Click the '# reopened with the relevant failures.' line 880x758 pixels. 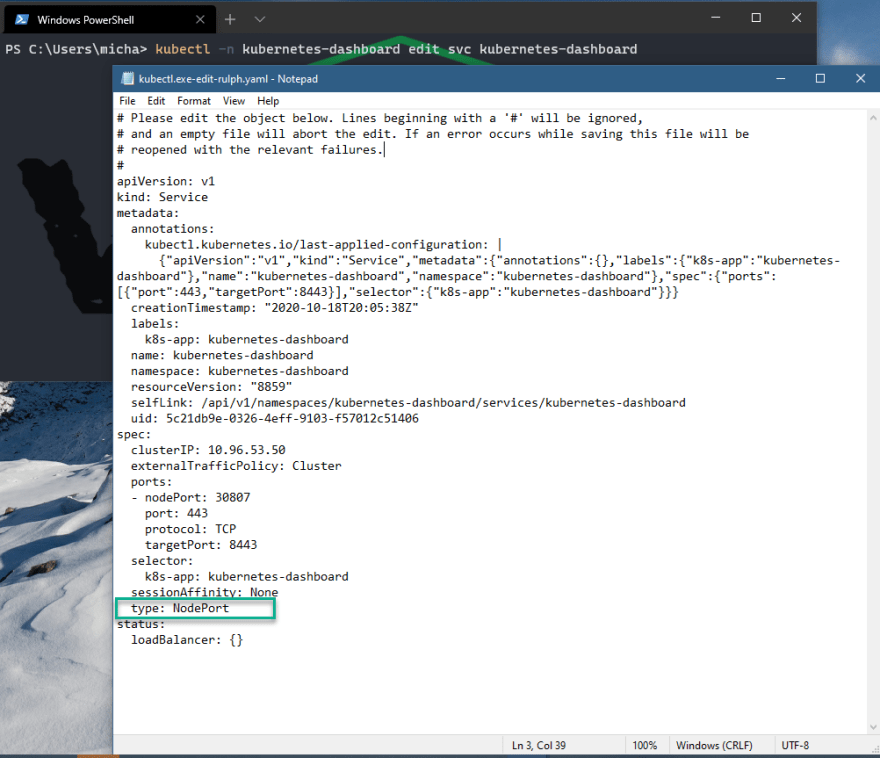250,150
